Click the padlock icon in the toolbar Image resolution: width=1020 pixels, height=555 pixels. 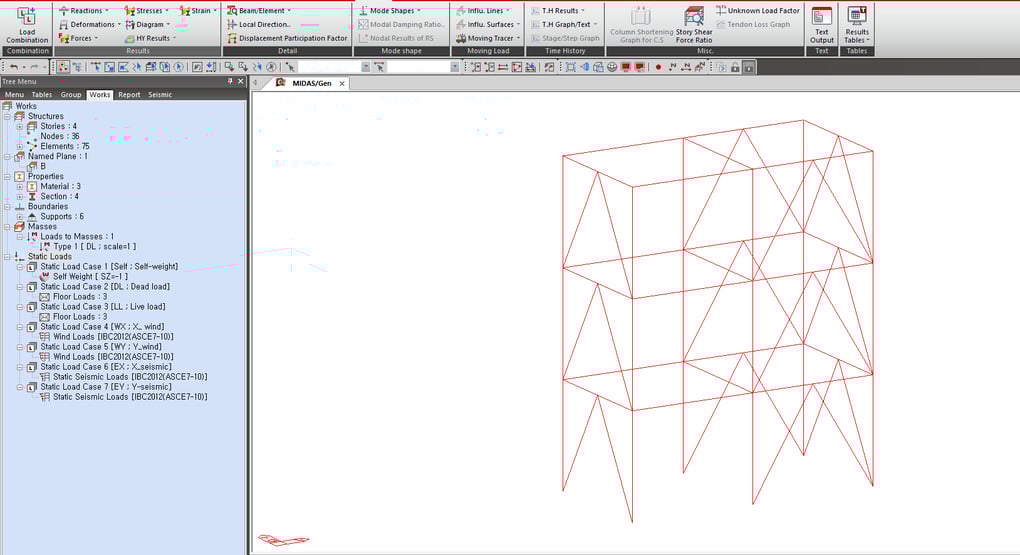[x=735, y=67]
